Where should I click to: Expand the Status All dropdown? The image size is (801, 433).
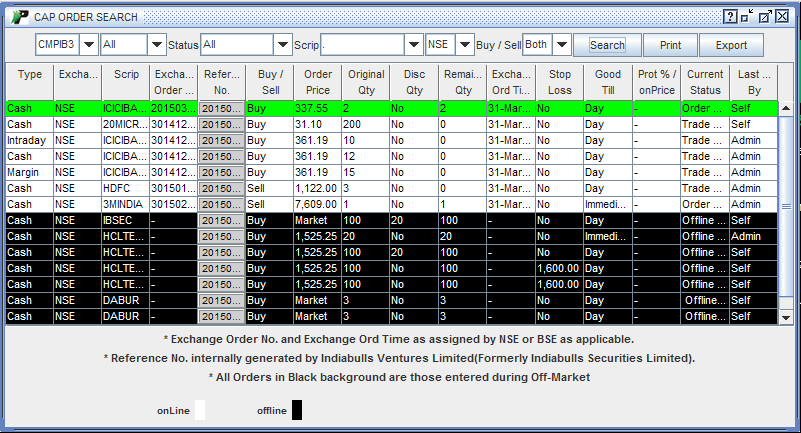pyautogui.click(x=282, y=44)
